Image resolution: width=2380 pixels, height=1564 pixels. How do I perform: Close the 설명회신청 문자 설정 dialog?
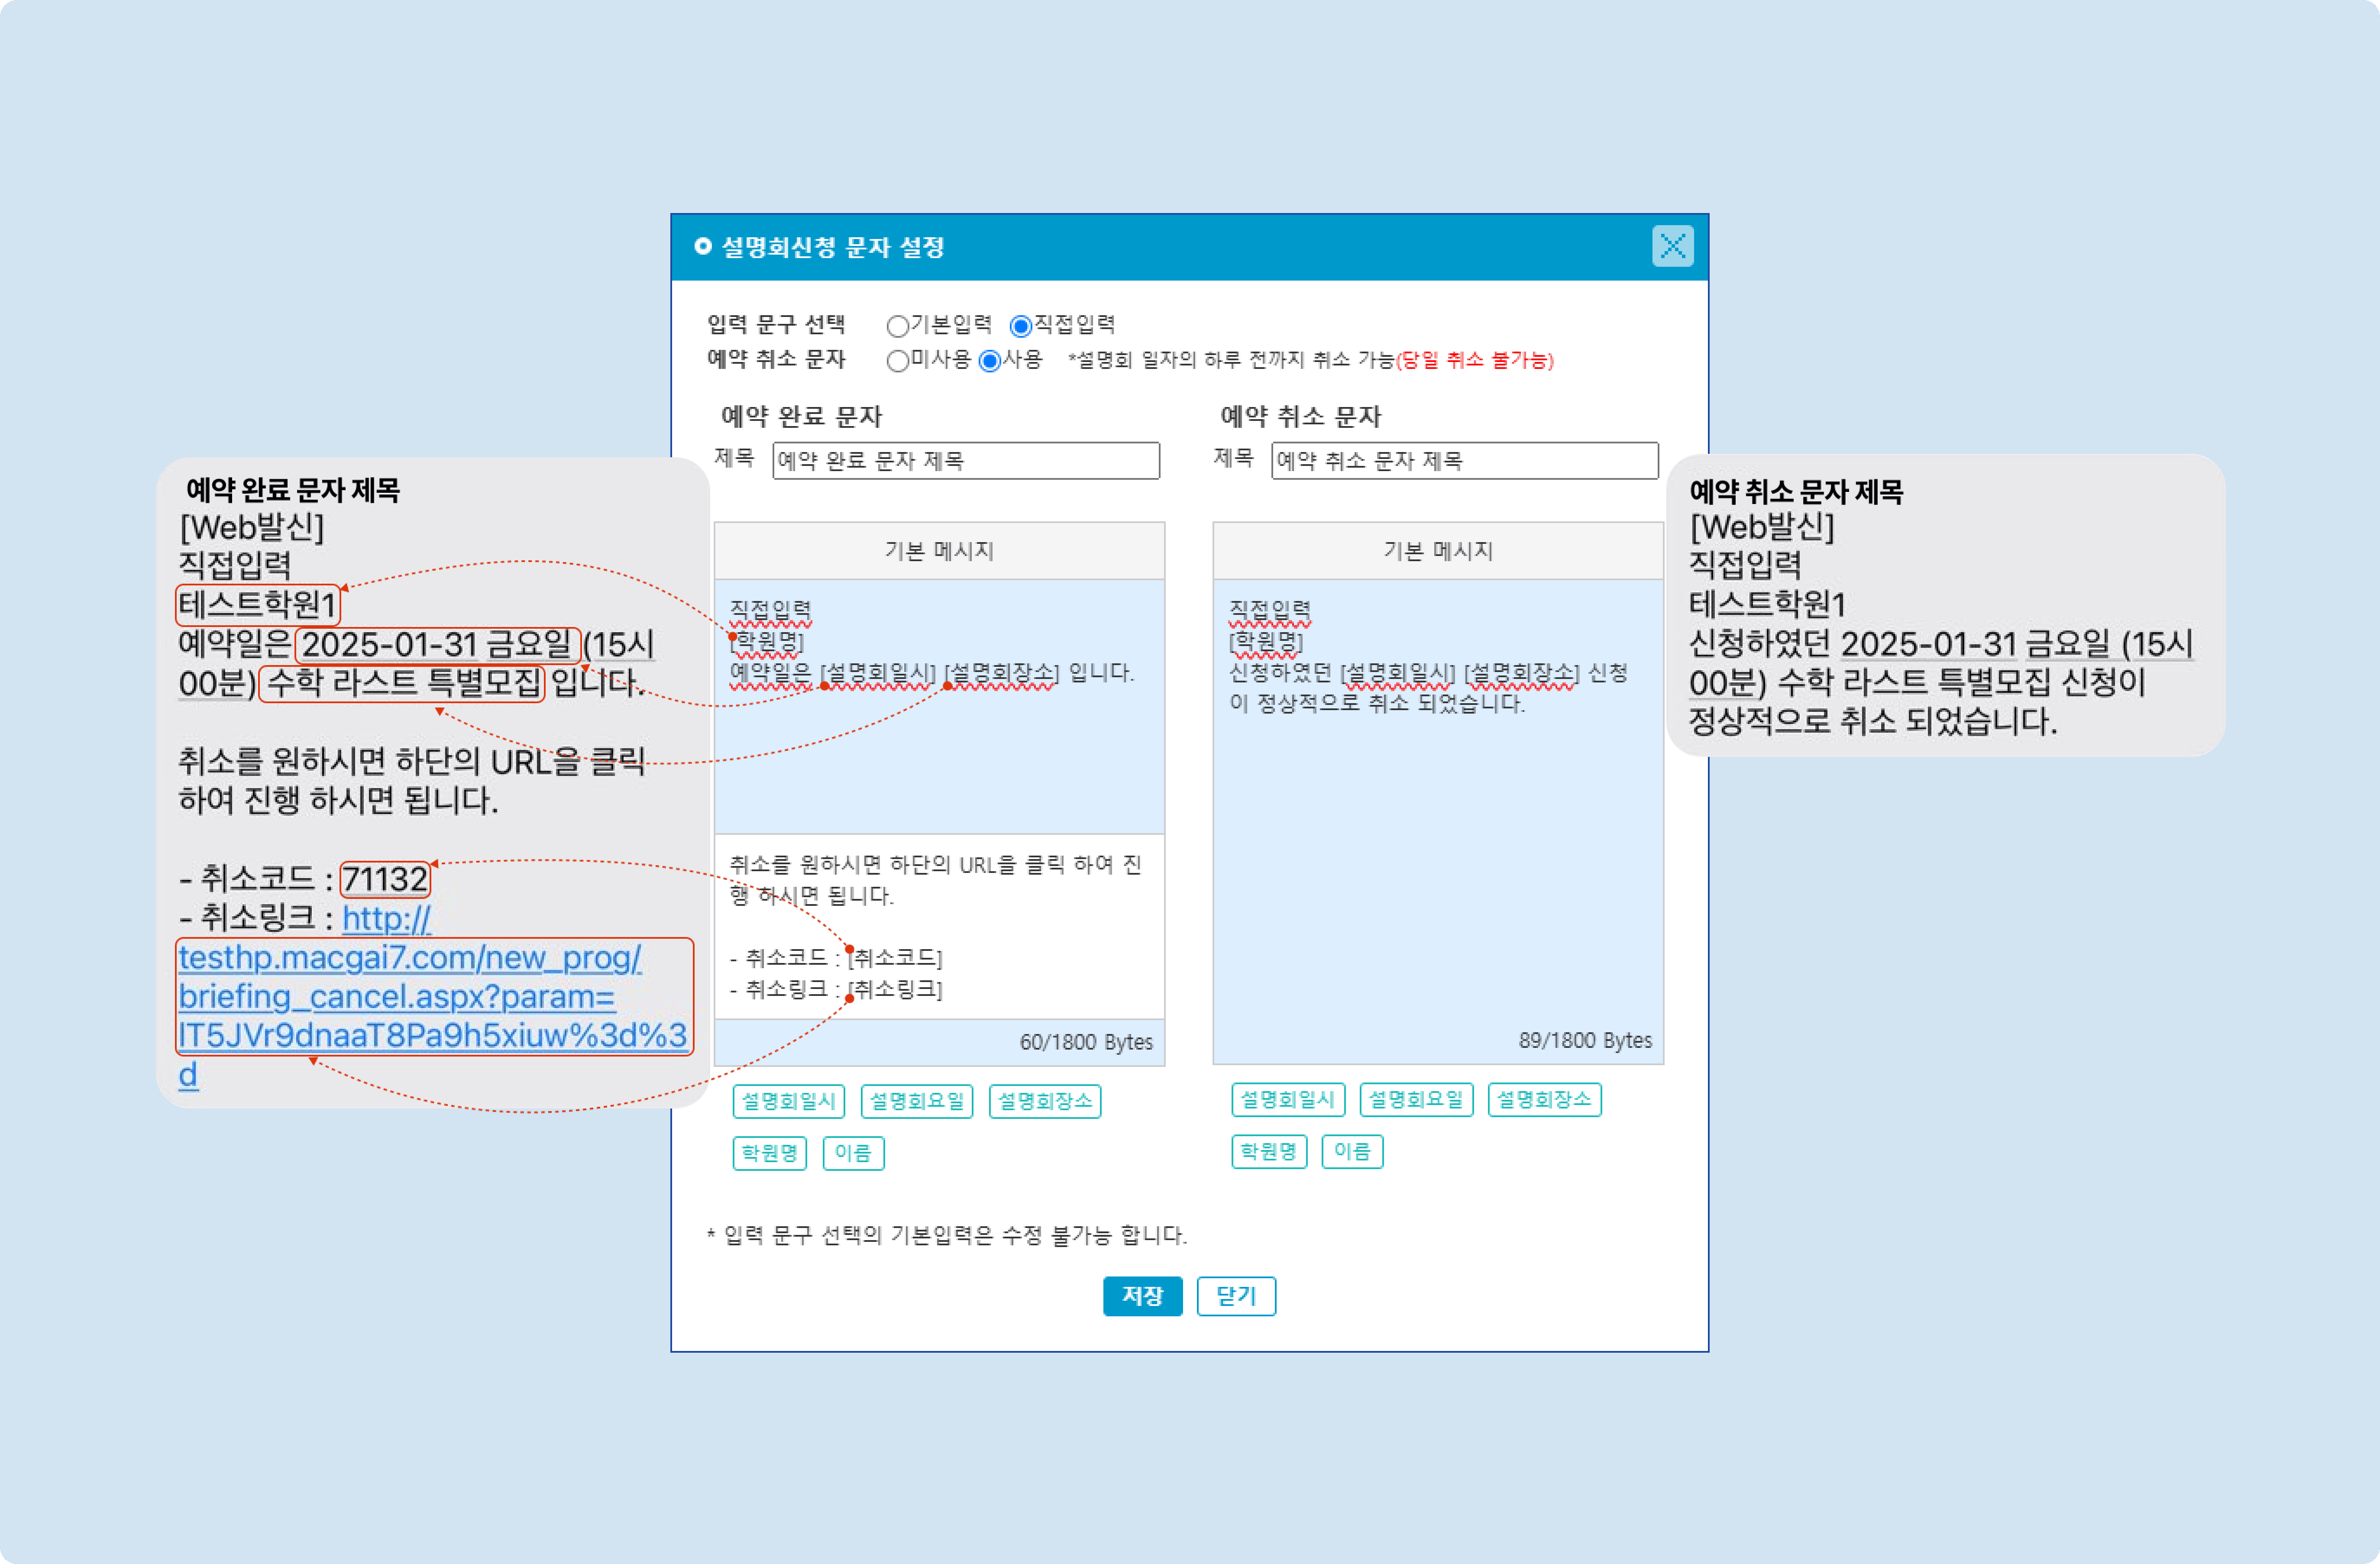click(x=1672, y=246)
